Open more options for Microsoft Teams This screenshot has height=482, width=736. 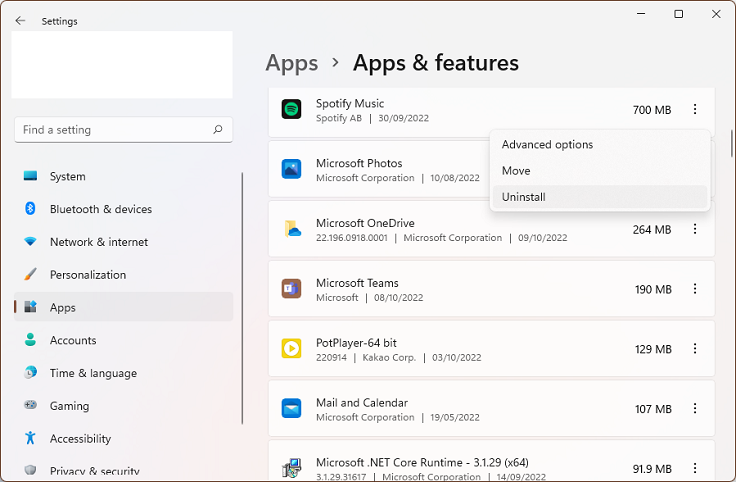pos(695,289)
